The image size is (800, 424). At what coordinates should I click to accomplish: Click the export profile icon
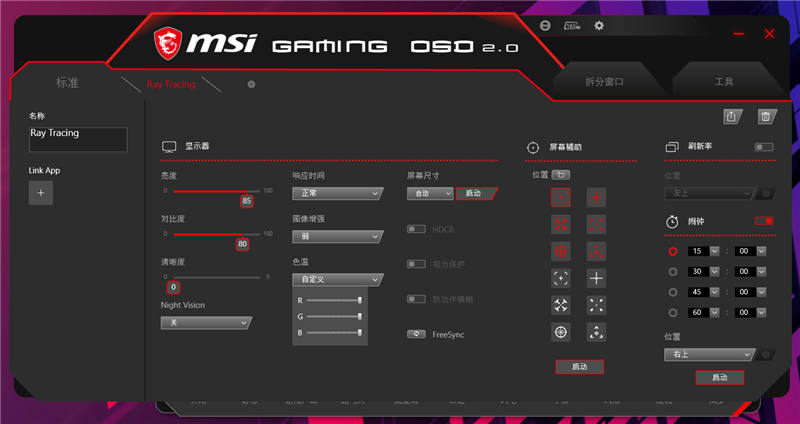click(x=732, y=117)
